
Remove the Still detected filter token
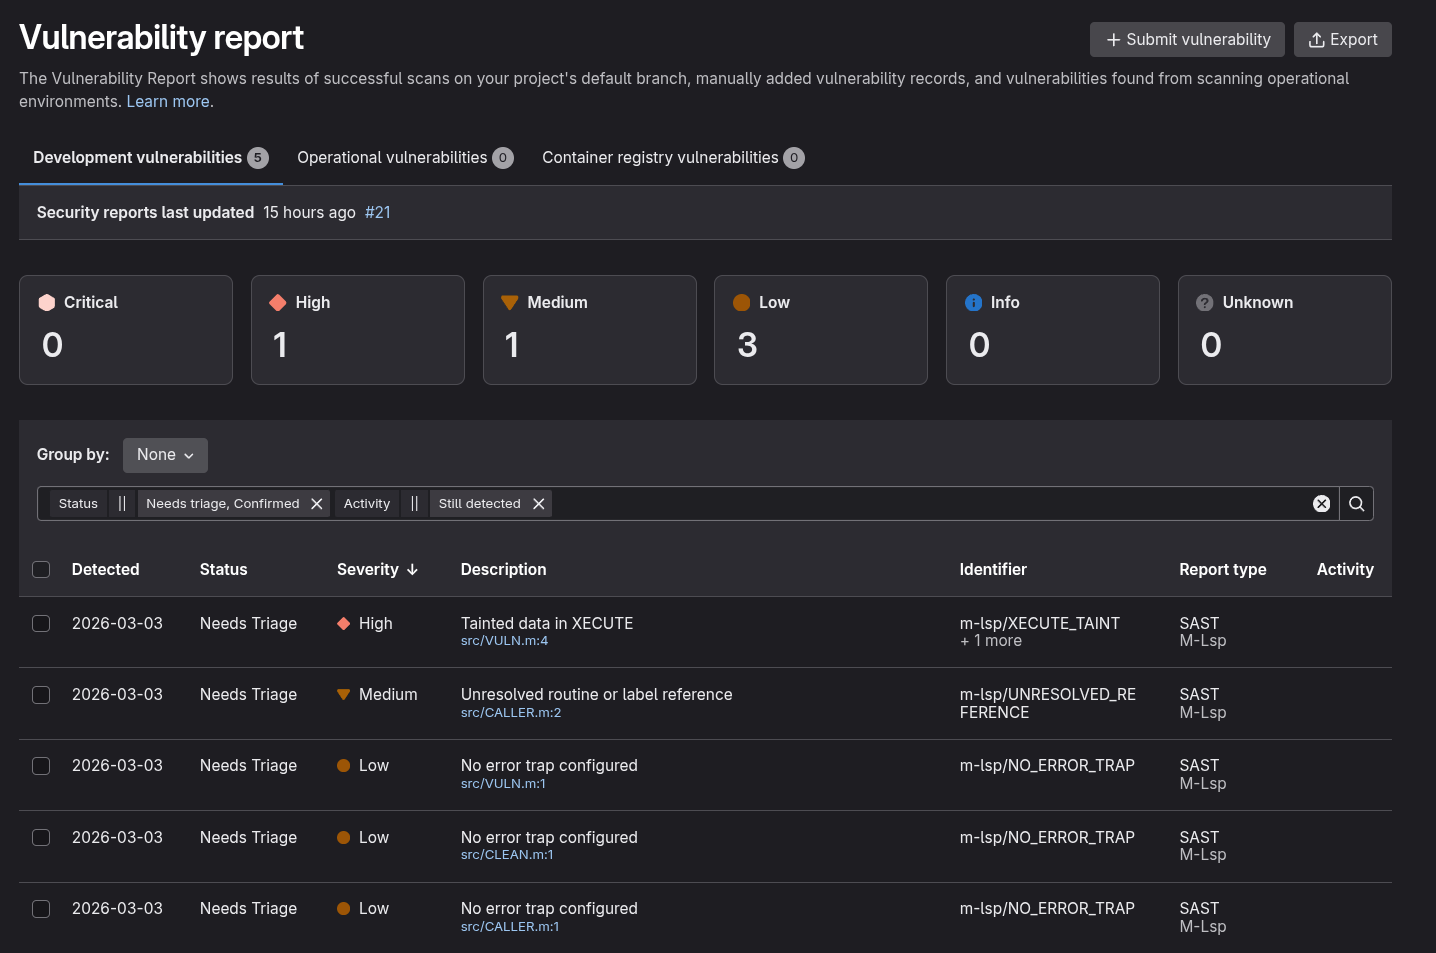[x=538, y=503]
